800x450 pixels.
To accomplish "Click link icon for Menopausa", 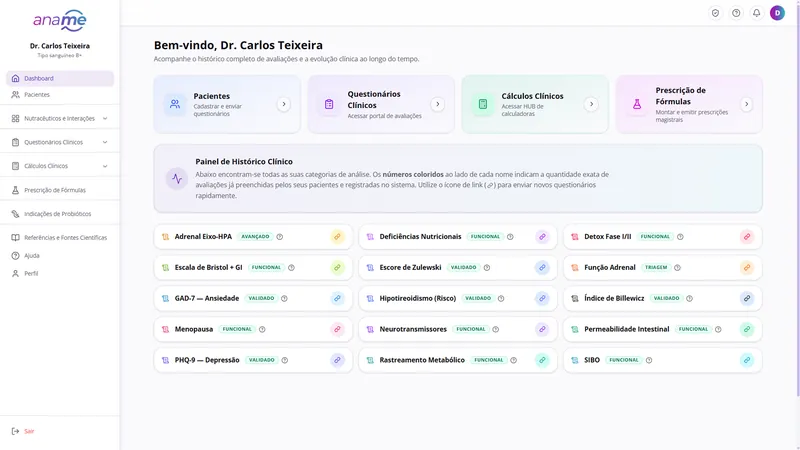I will click(x=337, y=329).
